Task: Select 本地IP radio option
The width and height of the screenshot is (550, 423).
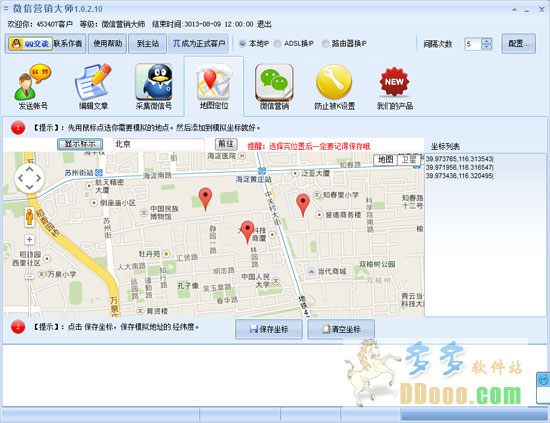Action: point(242,43)
